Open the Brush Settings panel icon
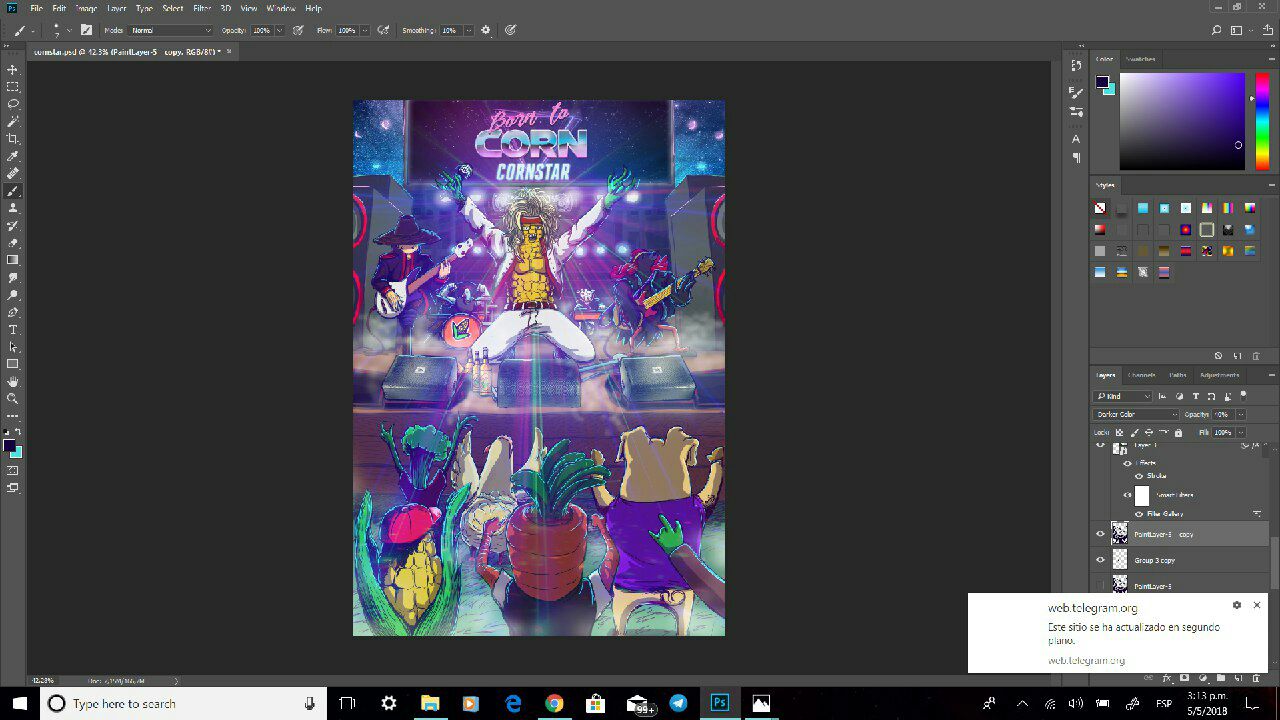Screen dimensions: 1280x720 pos(1076,92)
